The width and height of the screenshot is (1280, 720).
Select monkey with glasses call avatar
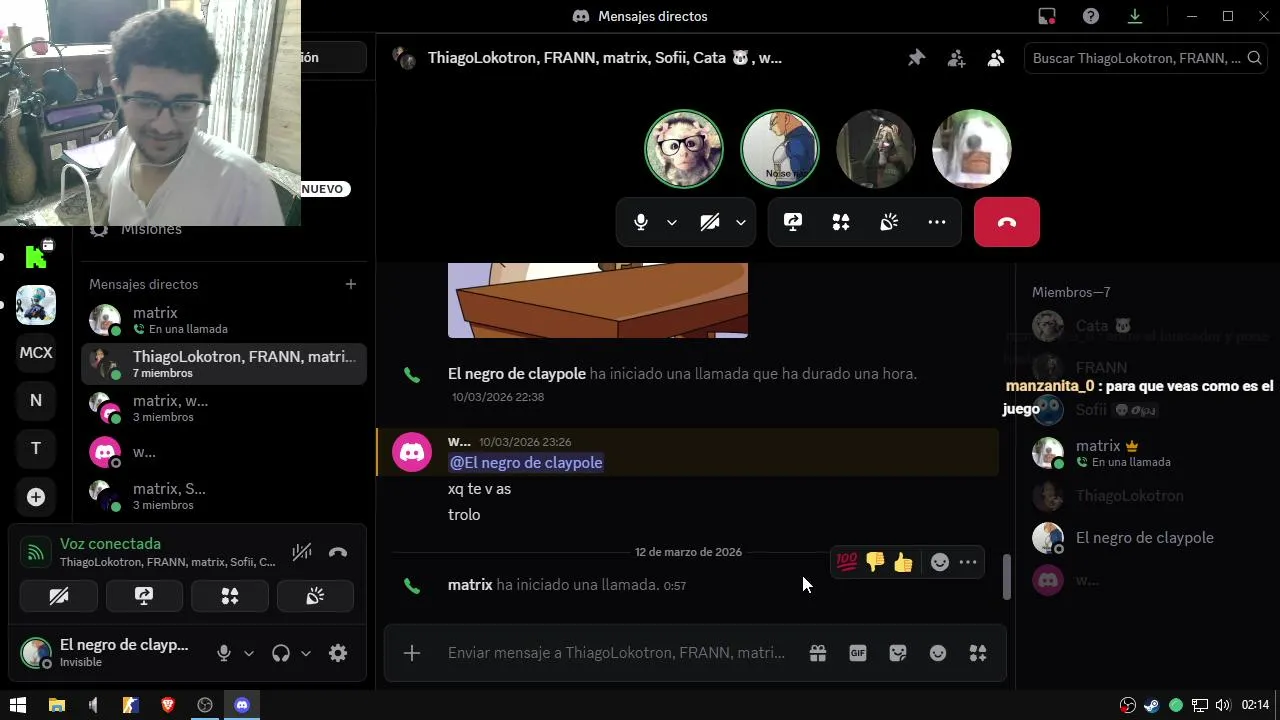[x=684, y=149]
